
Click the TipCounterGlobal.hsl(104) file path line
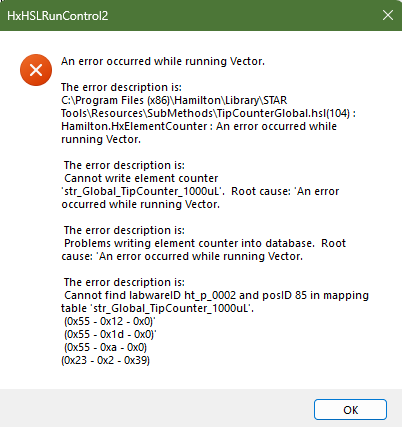[208, 113]
